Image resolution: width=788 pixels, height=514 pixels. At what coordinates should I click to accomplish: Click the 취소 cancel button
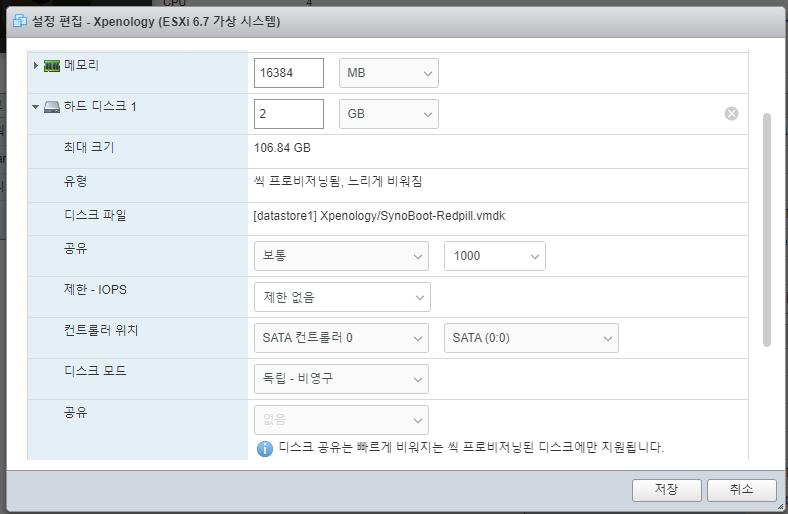pyautogui.click(x=742, y=490)
